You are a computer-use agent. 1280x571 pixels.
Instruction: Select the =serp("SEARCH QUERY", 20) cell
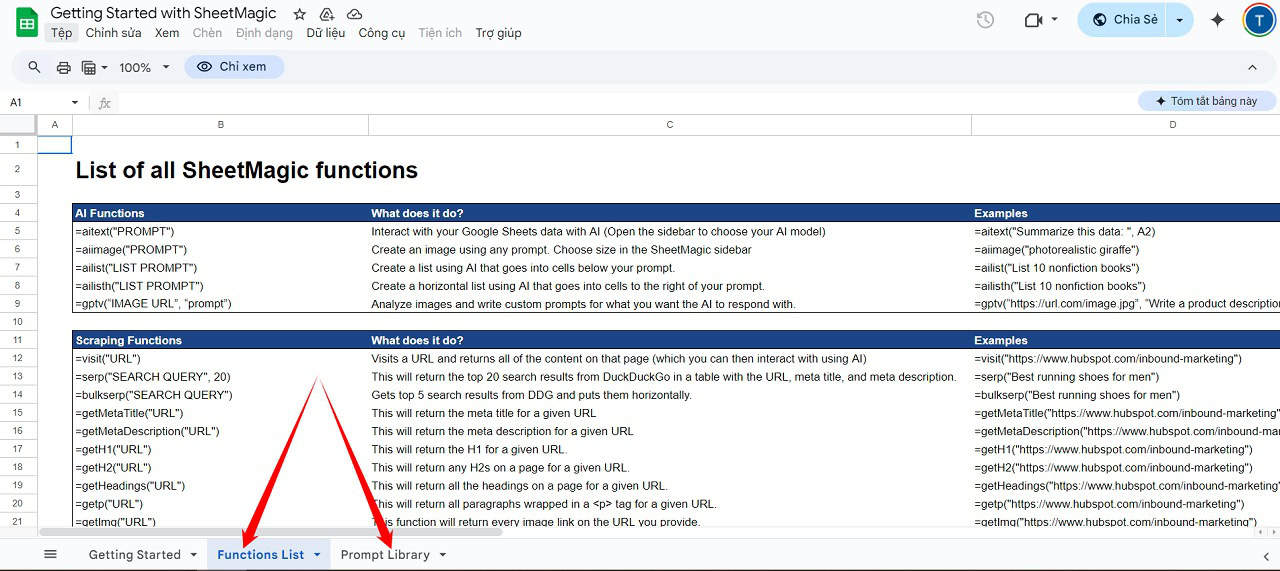(x=220, y=377)
